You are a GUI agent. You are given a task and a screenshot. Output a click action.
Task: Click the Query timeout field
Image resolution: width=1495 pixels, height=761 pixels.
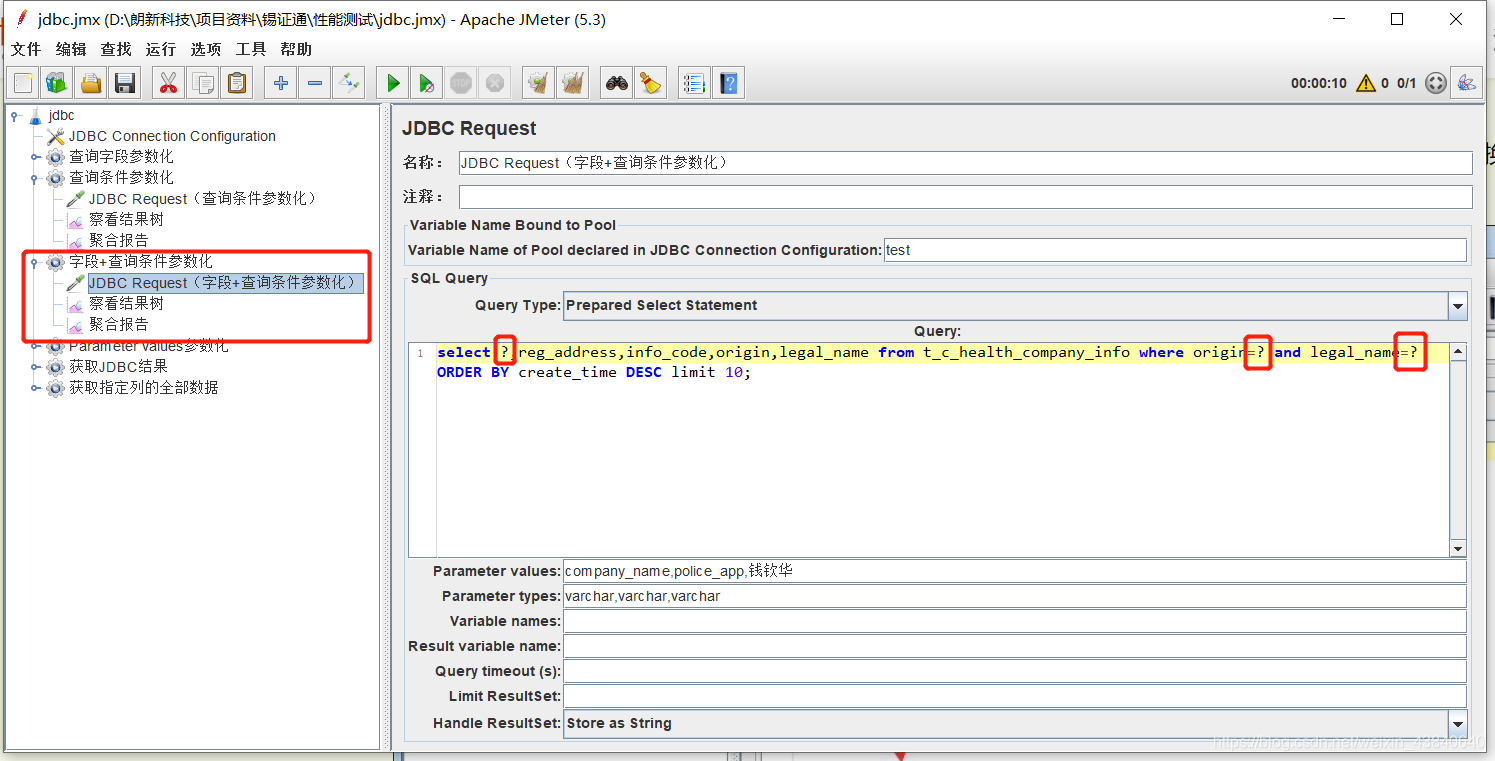click(x=1015, y=671)
